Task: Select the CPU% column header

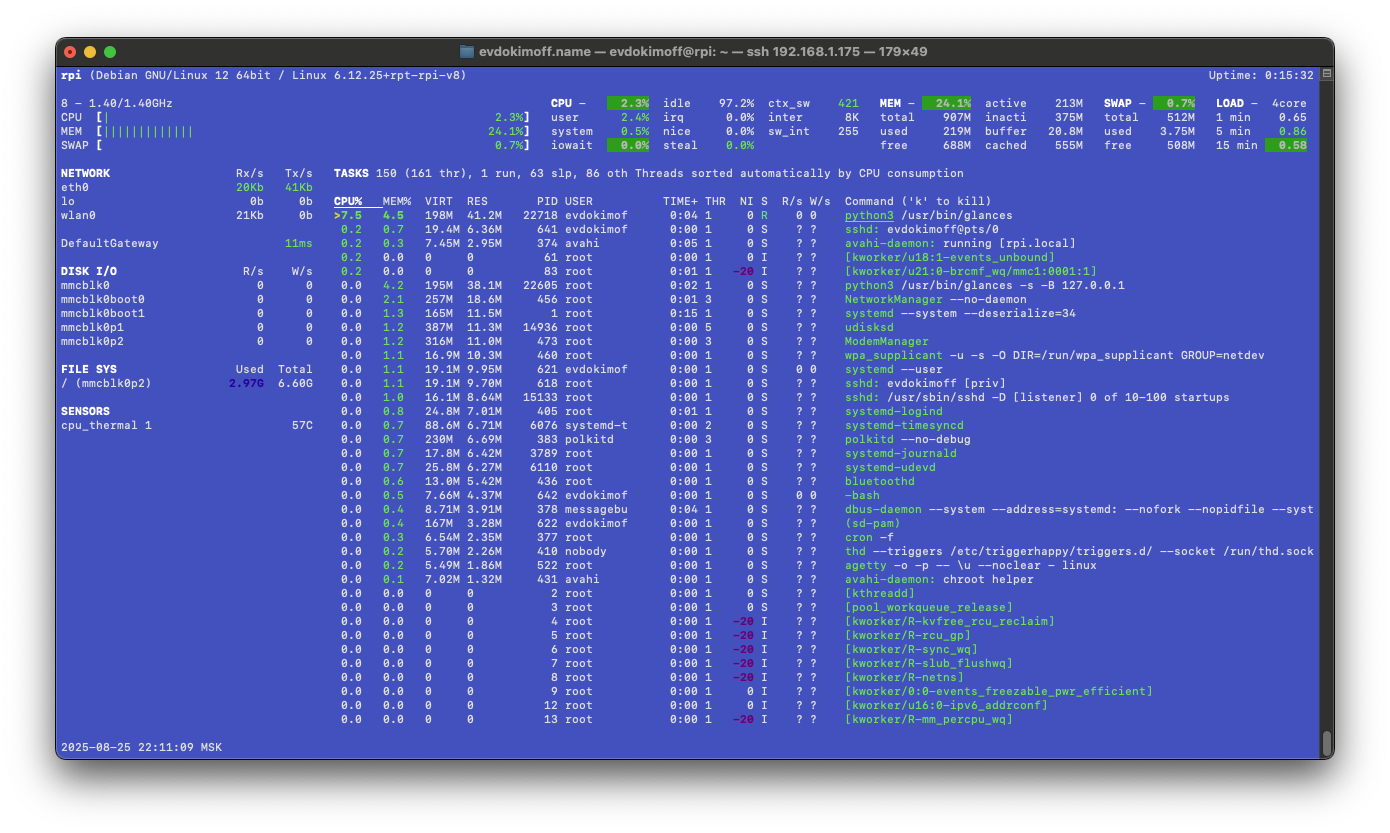Action: click(x=348, y=201)
